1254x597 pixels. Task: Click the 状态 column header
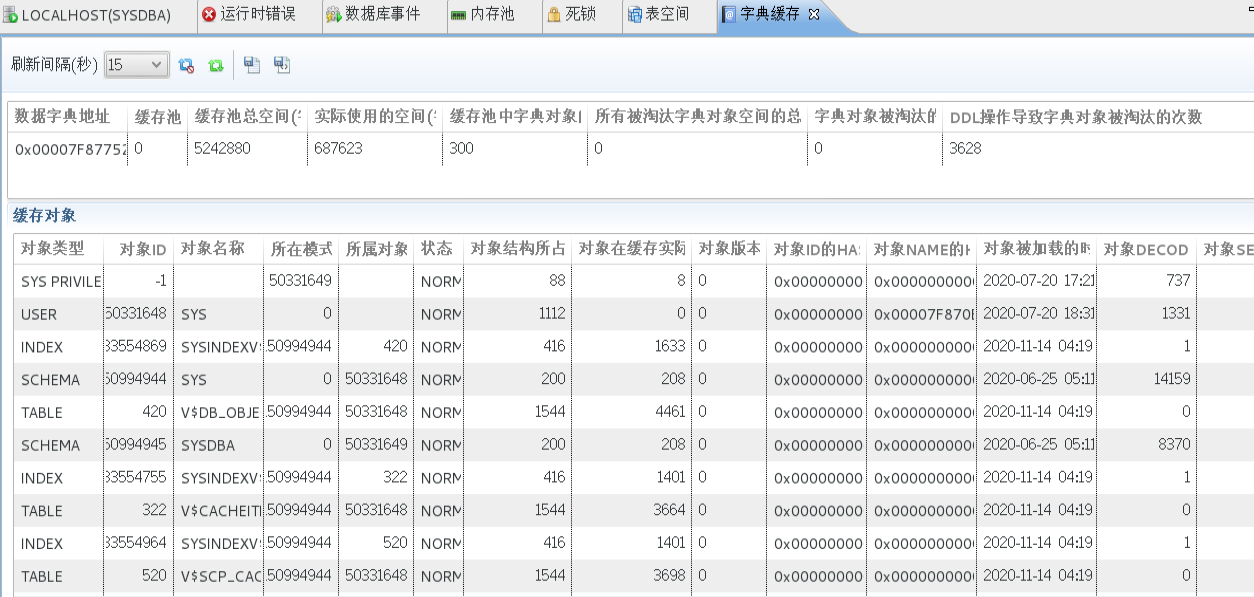[438, 249]
